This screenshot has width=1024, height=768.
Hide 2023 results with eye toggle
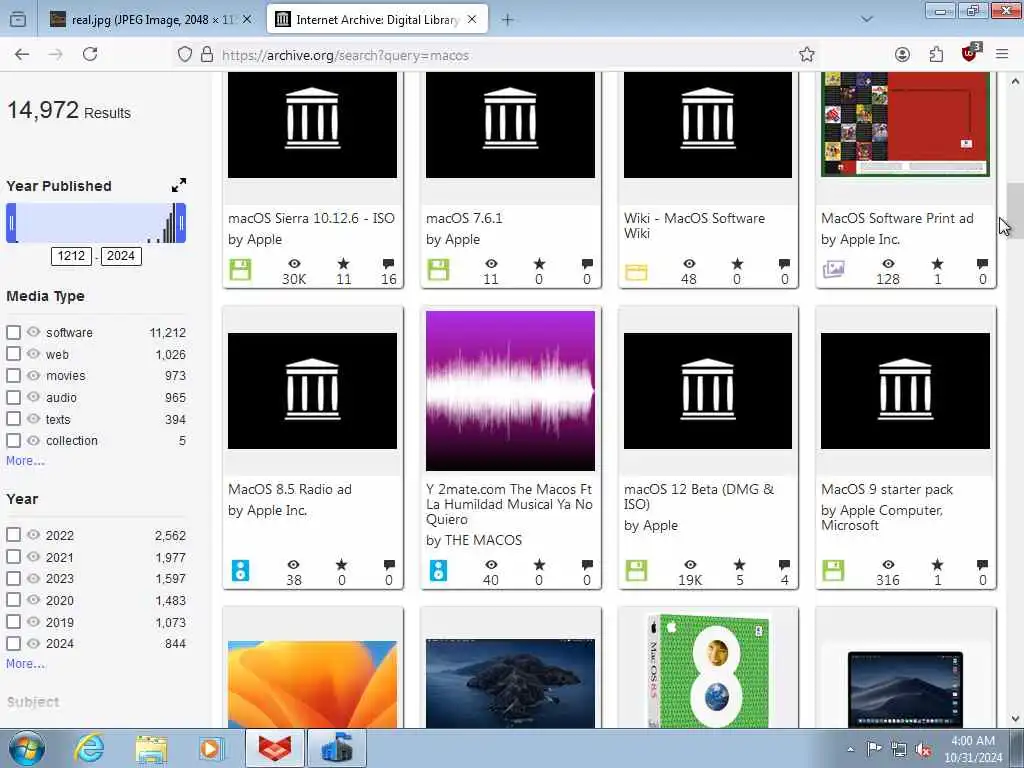pos(33,578)
